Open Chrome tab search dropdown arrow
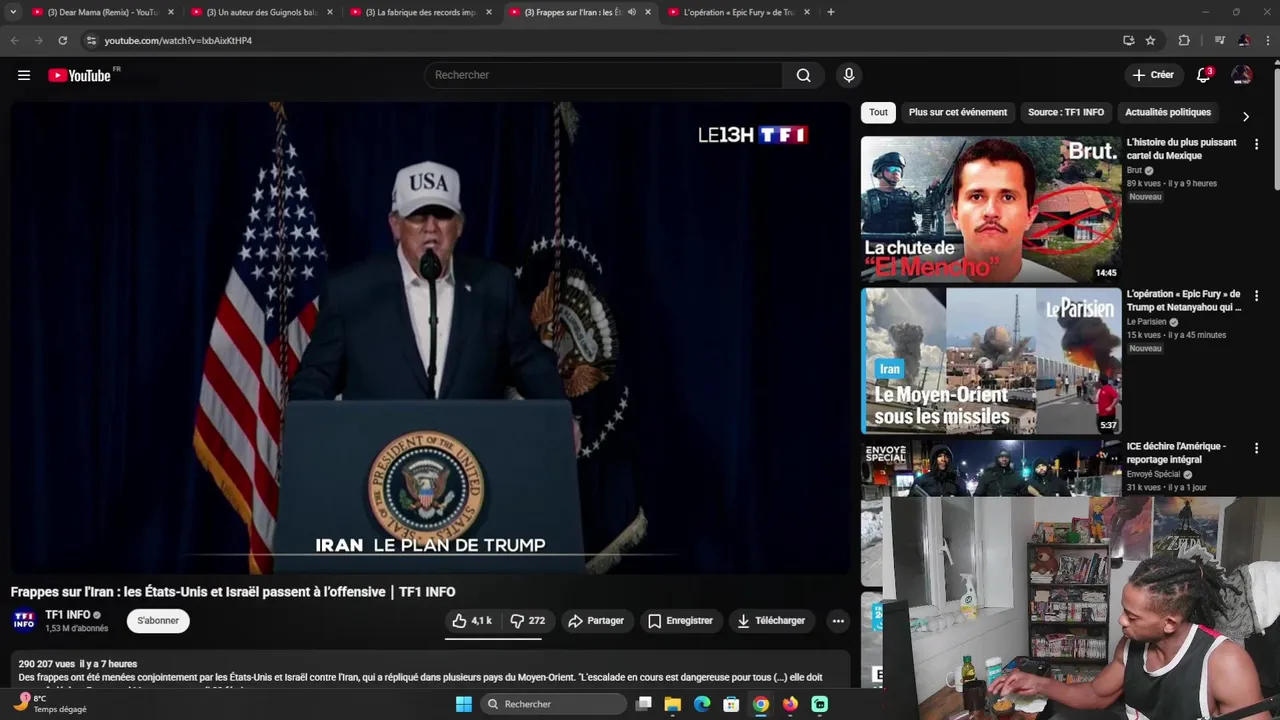 (13, 12)
